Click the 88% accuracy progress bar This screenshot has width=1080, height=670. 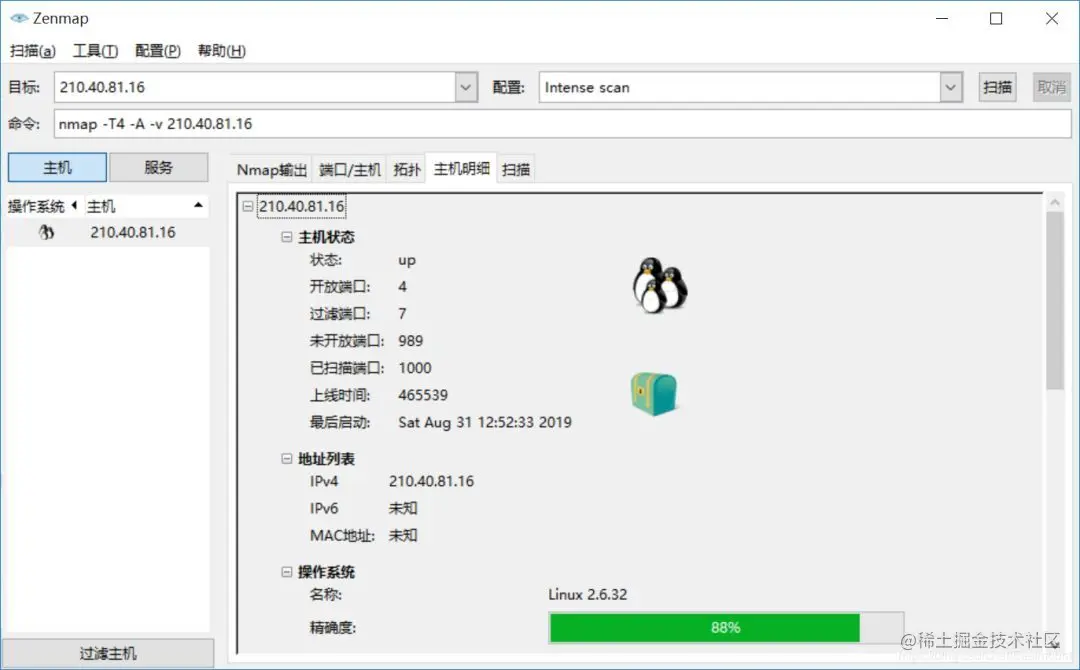point(726,627)
